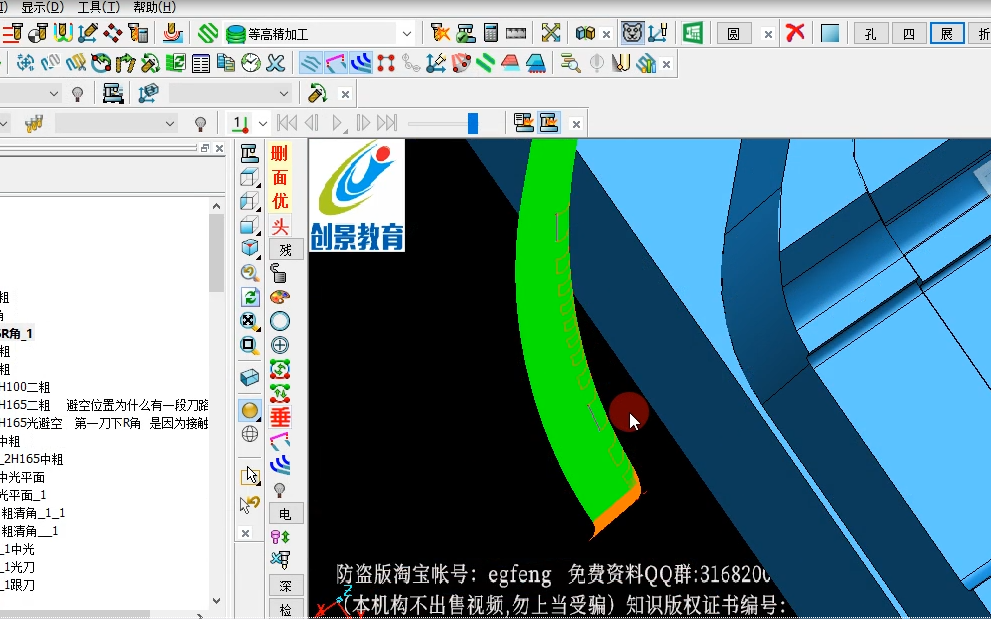Click the green Excel spreadsheet icon

(x=693, y=33)
